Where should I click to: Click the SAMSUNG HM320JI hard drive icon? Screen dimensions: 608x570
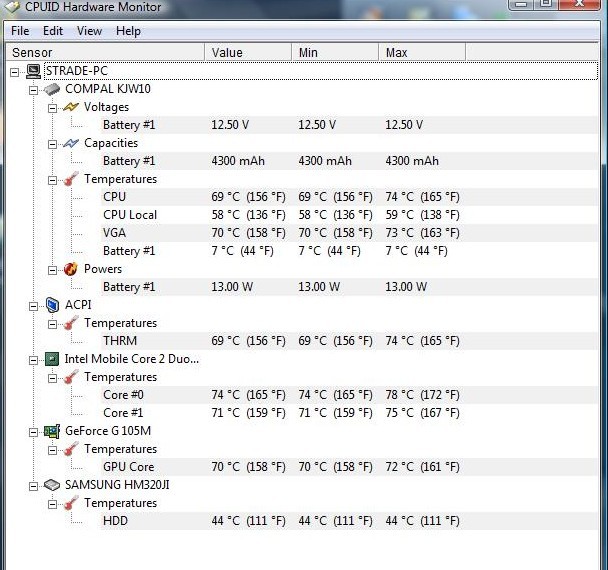52,485
